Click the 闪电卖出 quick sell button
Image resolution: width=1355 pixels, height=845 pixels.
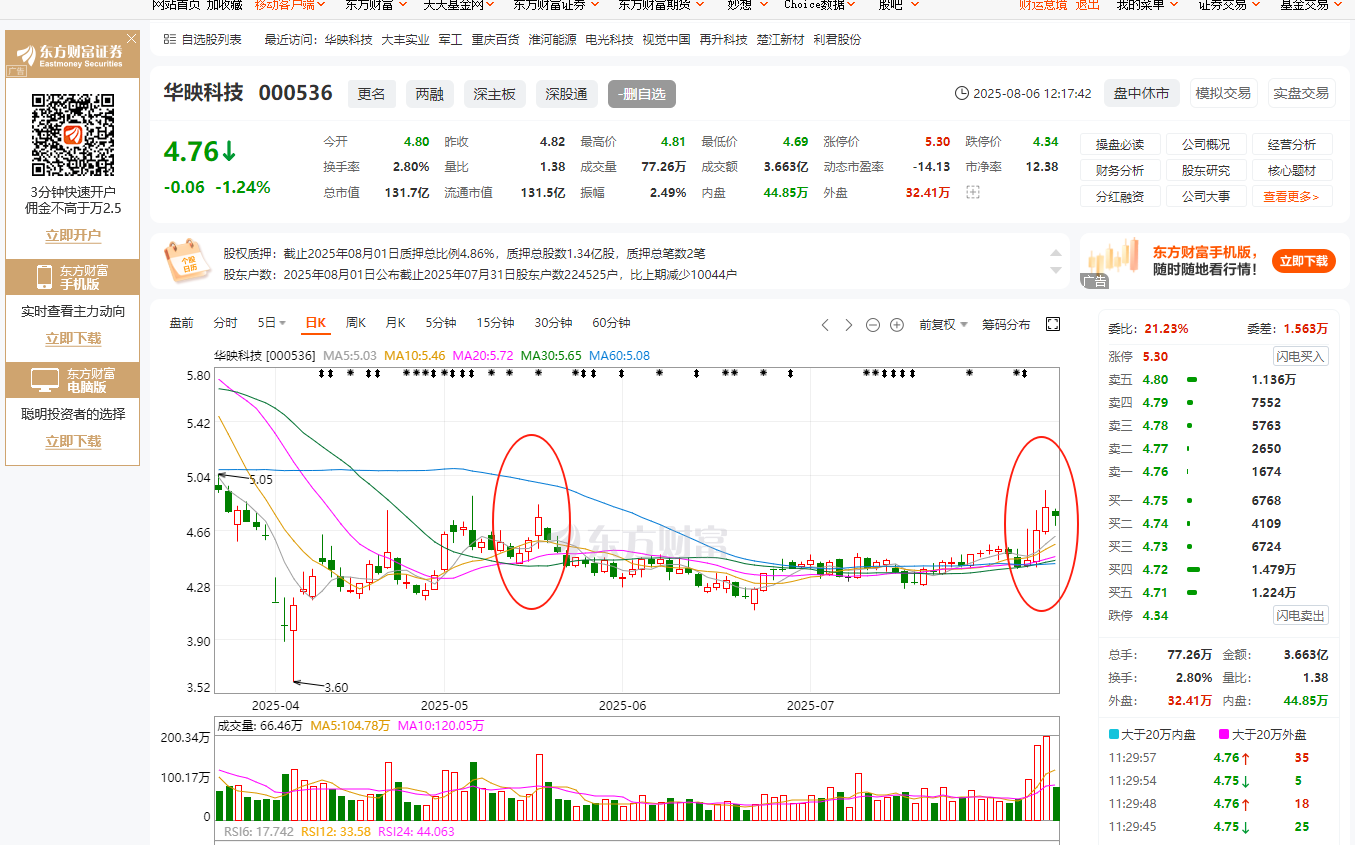point(1300,615)
